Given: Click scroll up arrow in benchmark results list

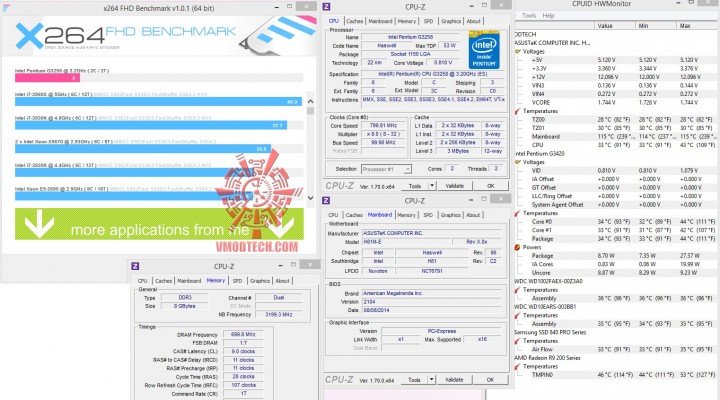Looking at the screenshot, I should tap(310, 101).
